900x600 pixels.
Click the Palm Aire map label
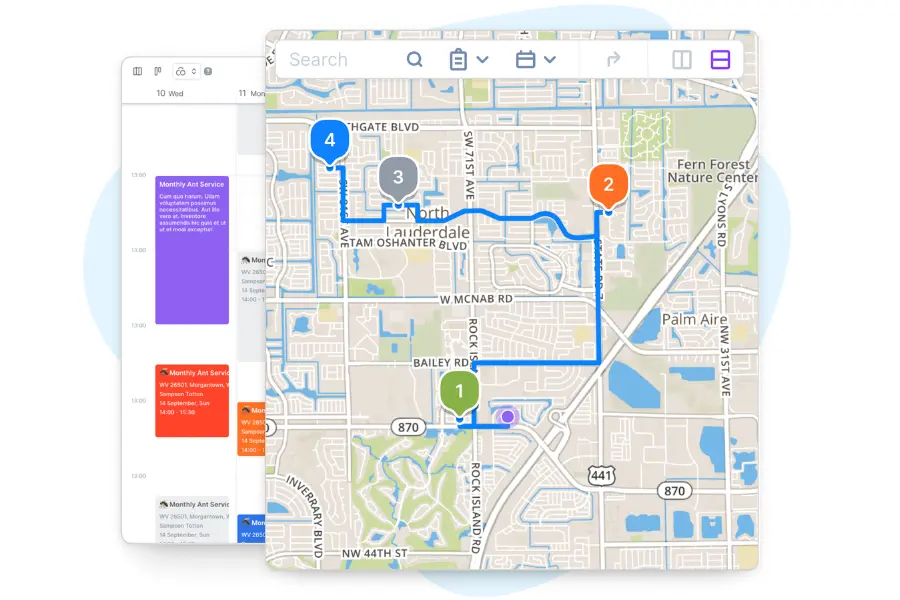695,319
